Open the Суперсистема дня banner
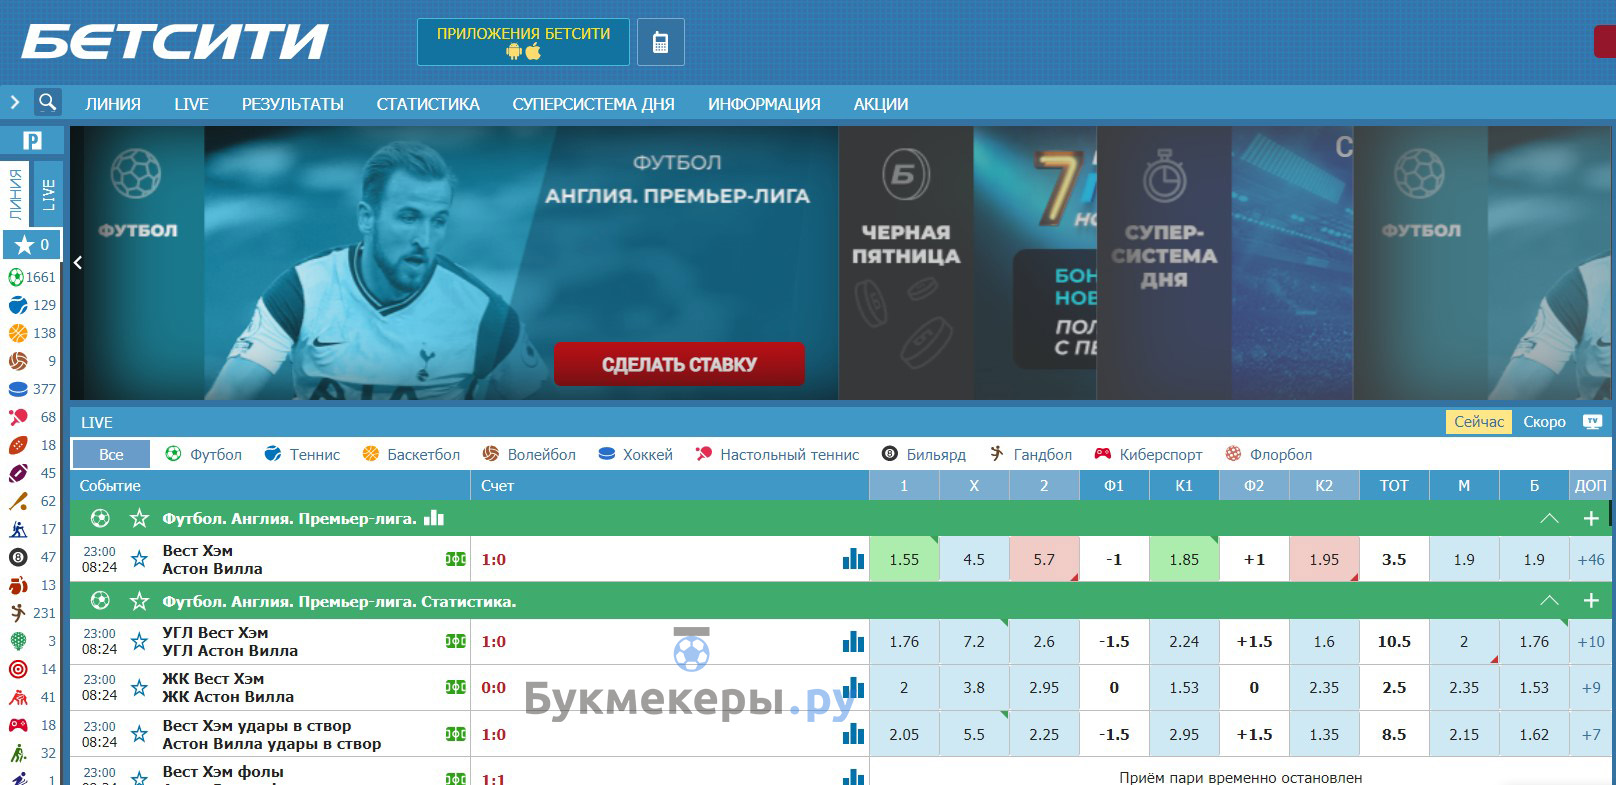Viewport: 1616px width, 785px height. tap(1164, 263)
